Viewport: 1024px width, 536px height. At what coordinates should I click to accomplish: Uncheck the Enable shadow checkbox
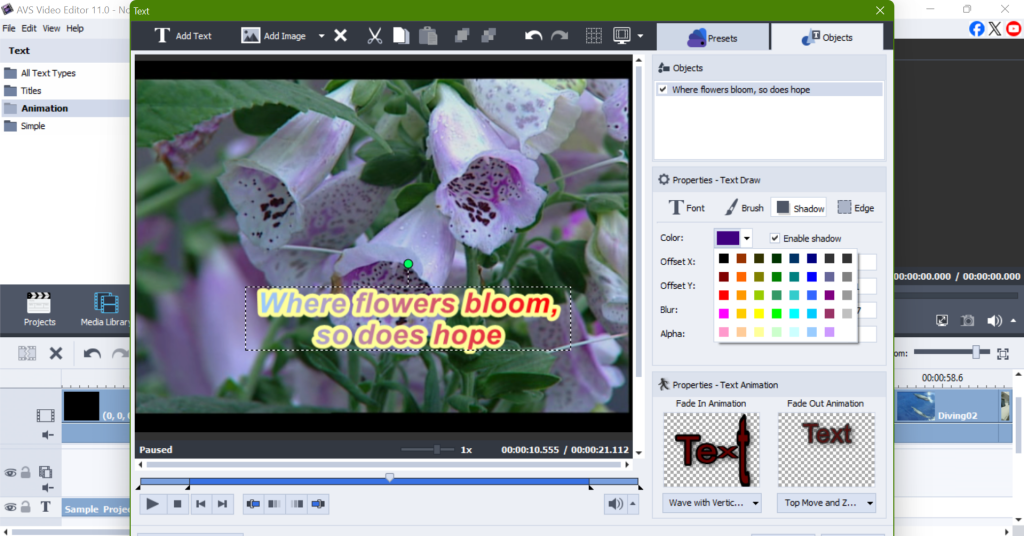(775, 238)
